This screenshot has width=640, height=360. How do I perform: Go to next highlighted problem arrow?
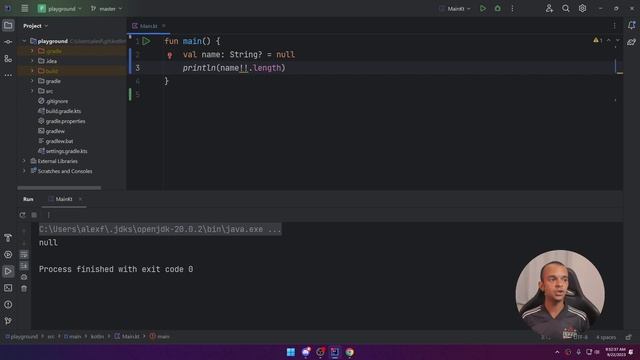coord(617,40)
